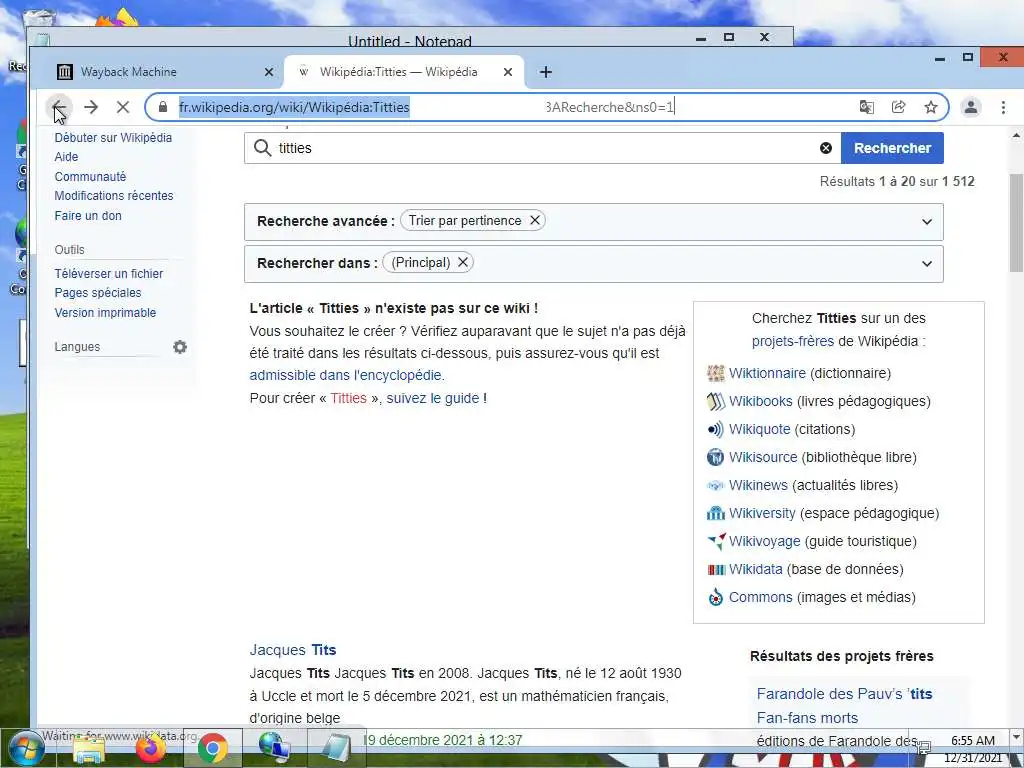Expand the Rechercher dans panel
This screenshot has width=1024, height=768.
click(x=927, y=264)
